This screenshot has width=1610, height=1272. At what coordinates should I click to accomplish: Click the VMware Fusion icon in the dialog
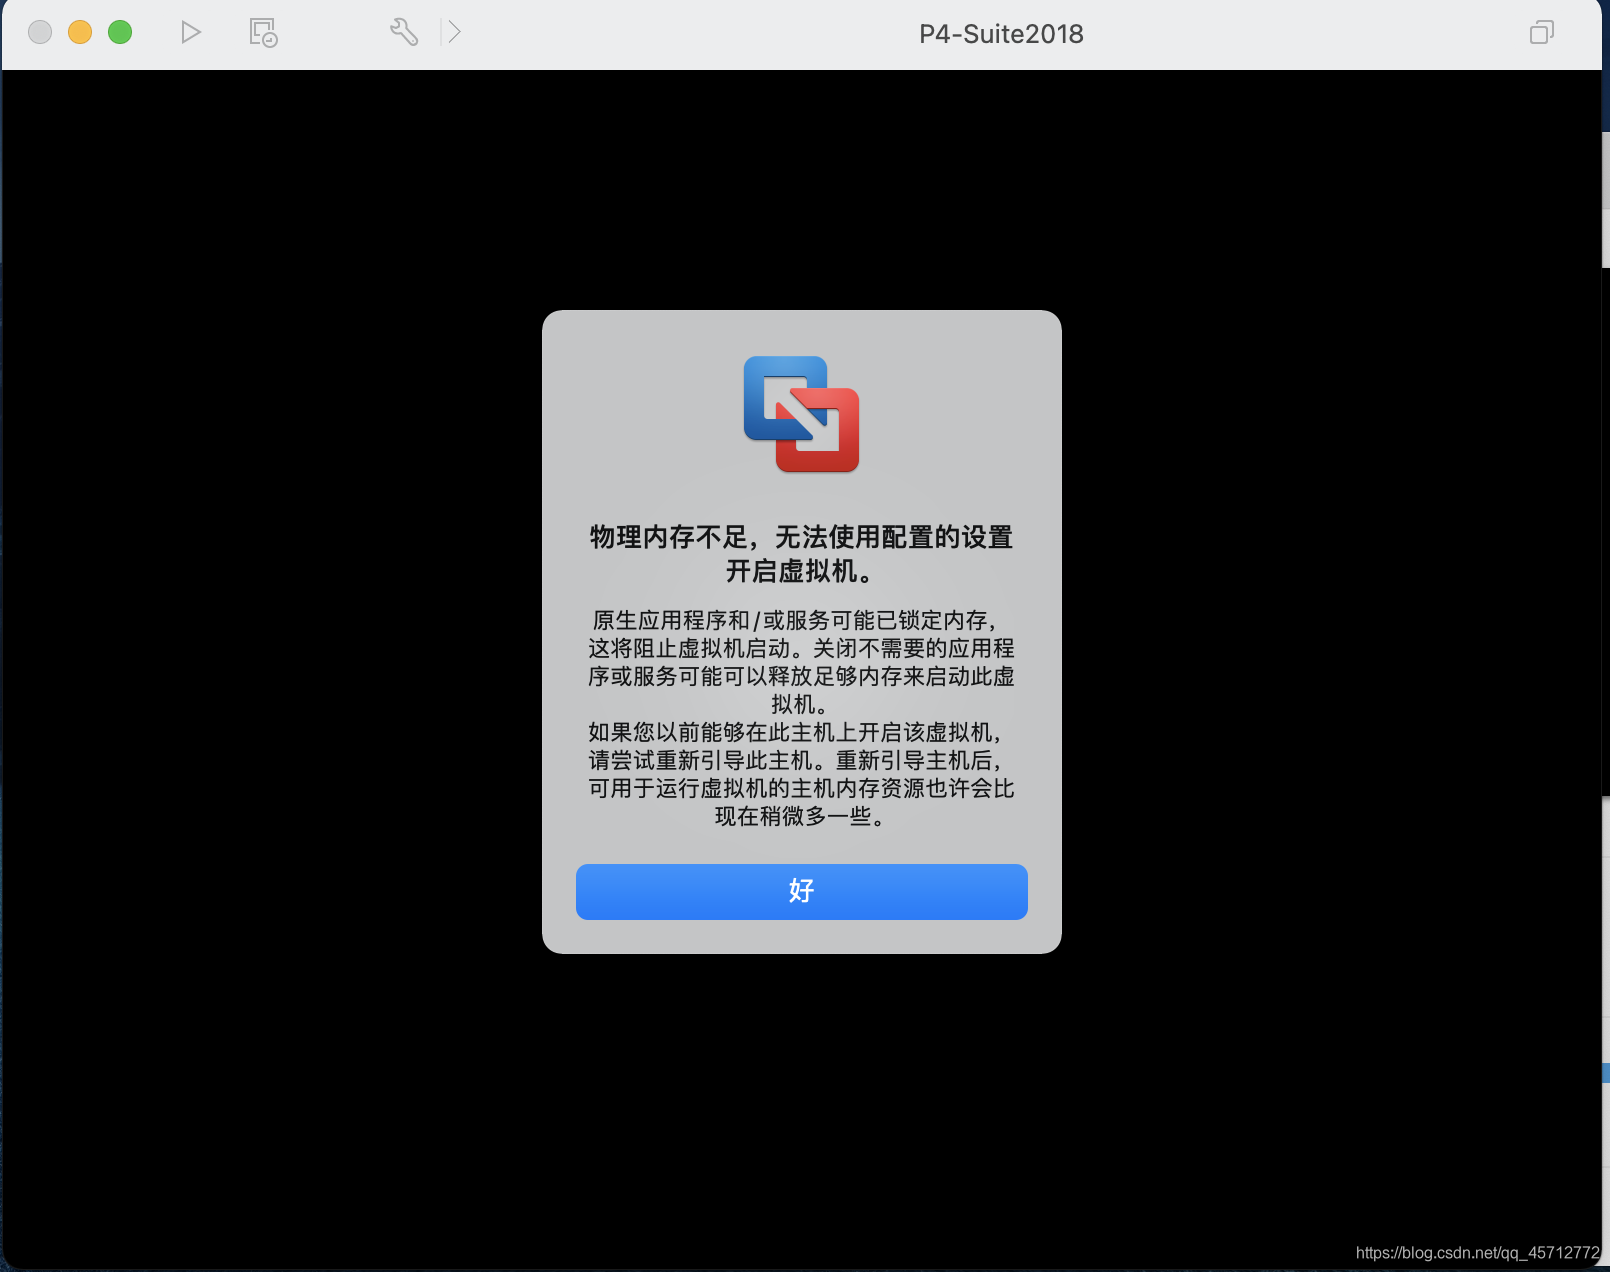point(802,414)
